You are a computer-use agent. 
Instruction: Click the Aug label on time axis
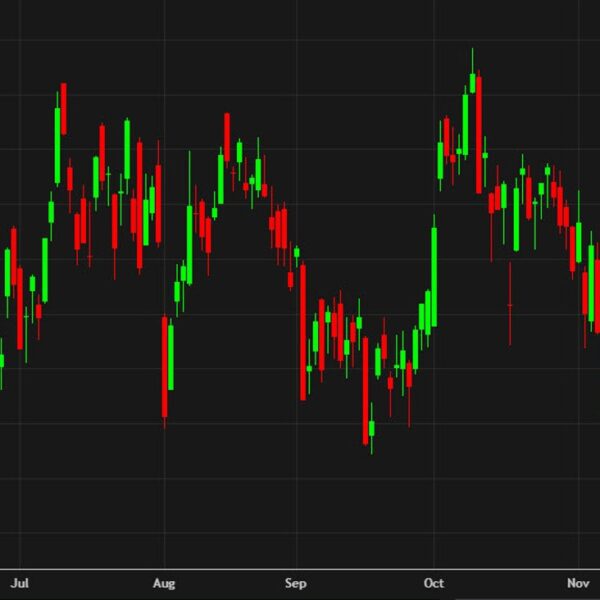165,582
